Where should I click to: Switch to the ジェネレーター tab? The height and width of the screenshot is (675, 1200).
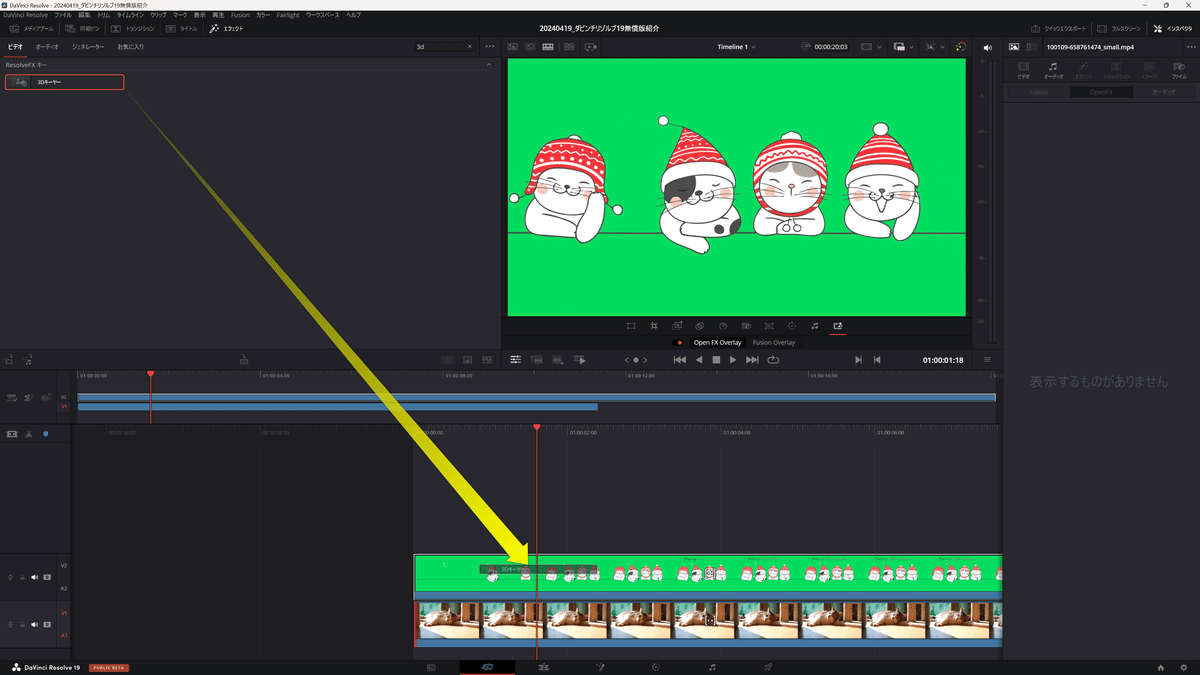[88, 47]
